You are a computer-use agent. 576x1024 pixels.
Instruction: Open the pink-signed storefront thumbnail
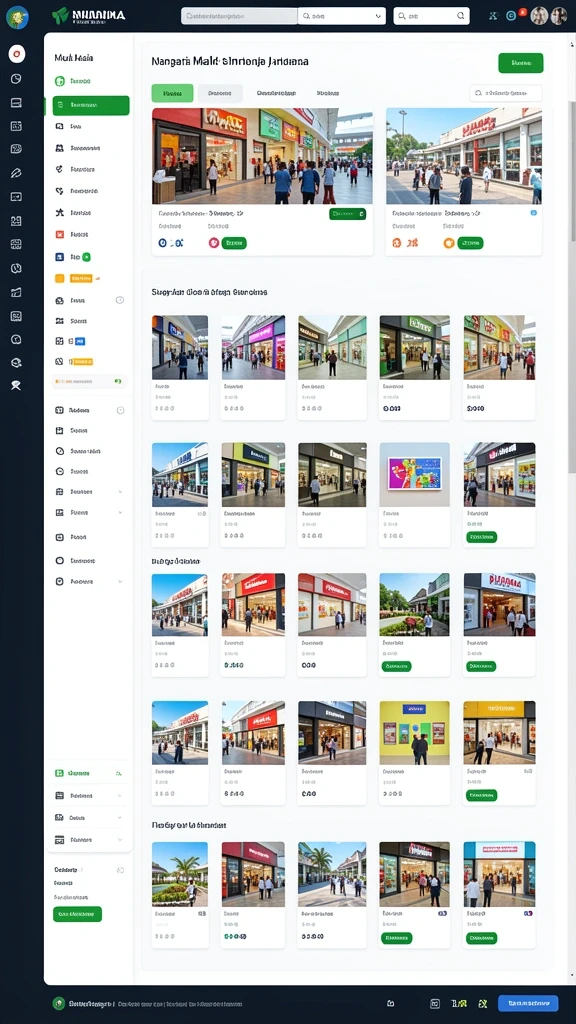point(253,347)
